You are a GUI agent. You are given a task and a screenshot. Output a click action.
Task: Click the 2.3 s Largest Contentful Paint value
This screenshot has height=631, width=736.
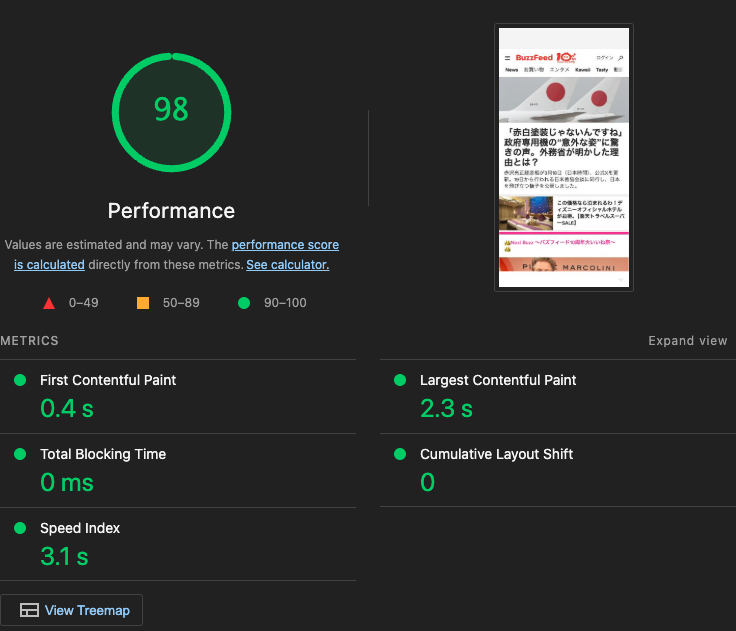[x=446, y=408]
